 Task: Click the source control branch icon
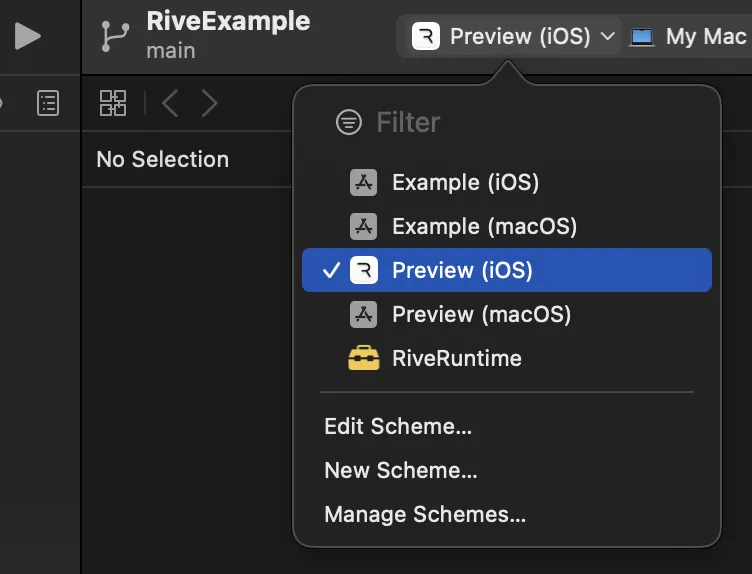click(115, 36)
